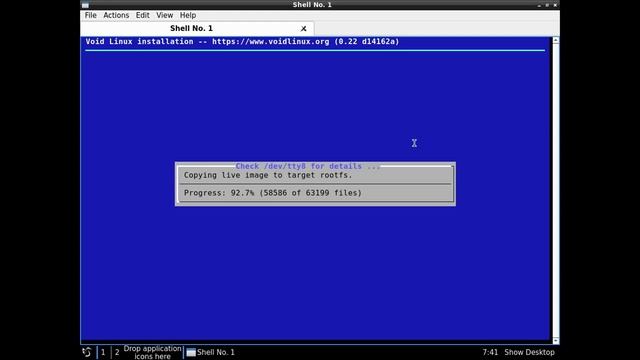
Task: Click the Progress 92.7% status line
Action: (x=273, y=193)
